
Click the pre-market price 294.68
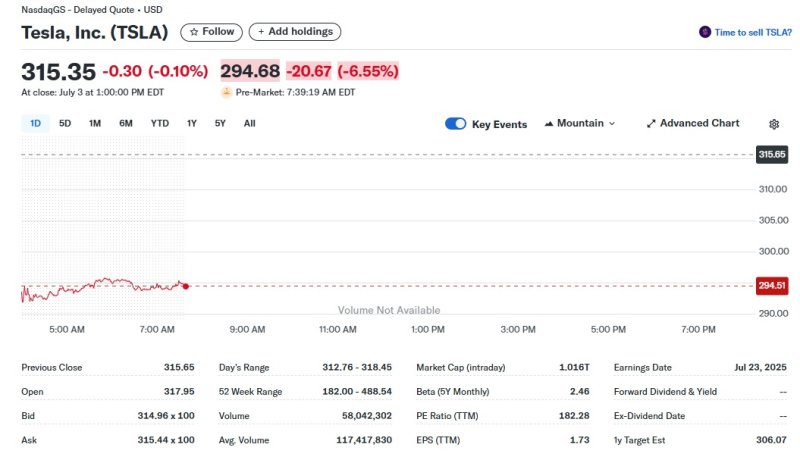[x=250, y=71]
